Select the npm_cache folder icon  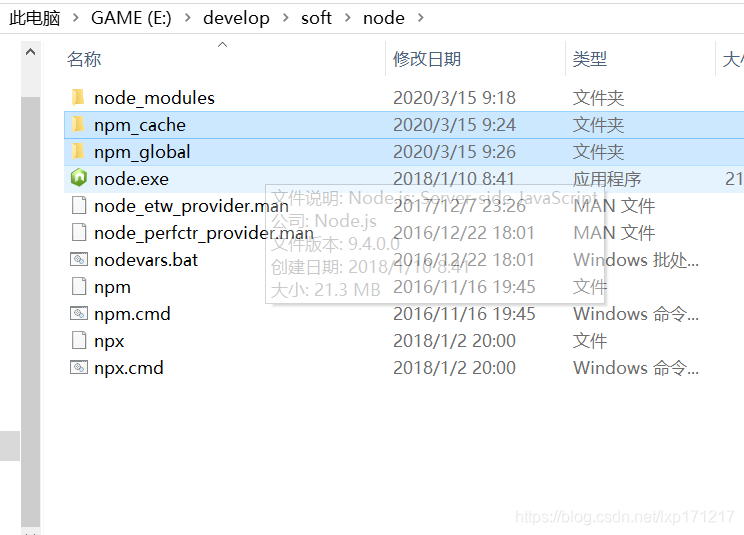[x=78, y=124]
